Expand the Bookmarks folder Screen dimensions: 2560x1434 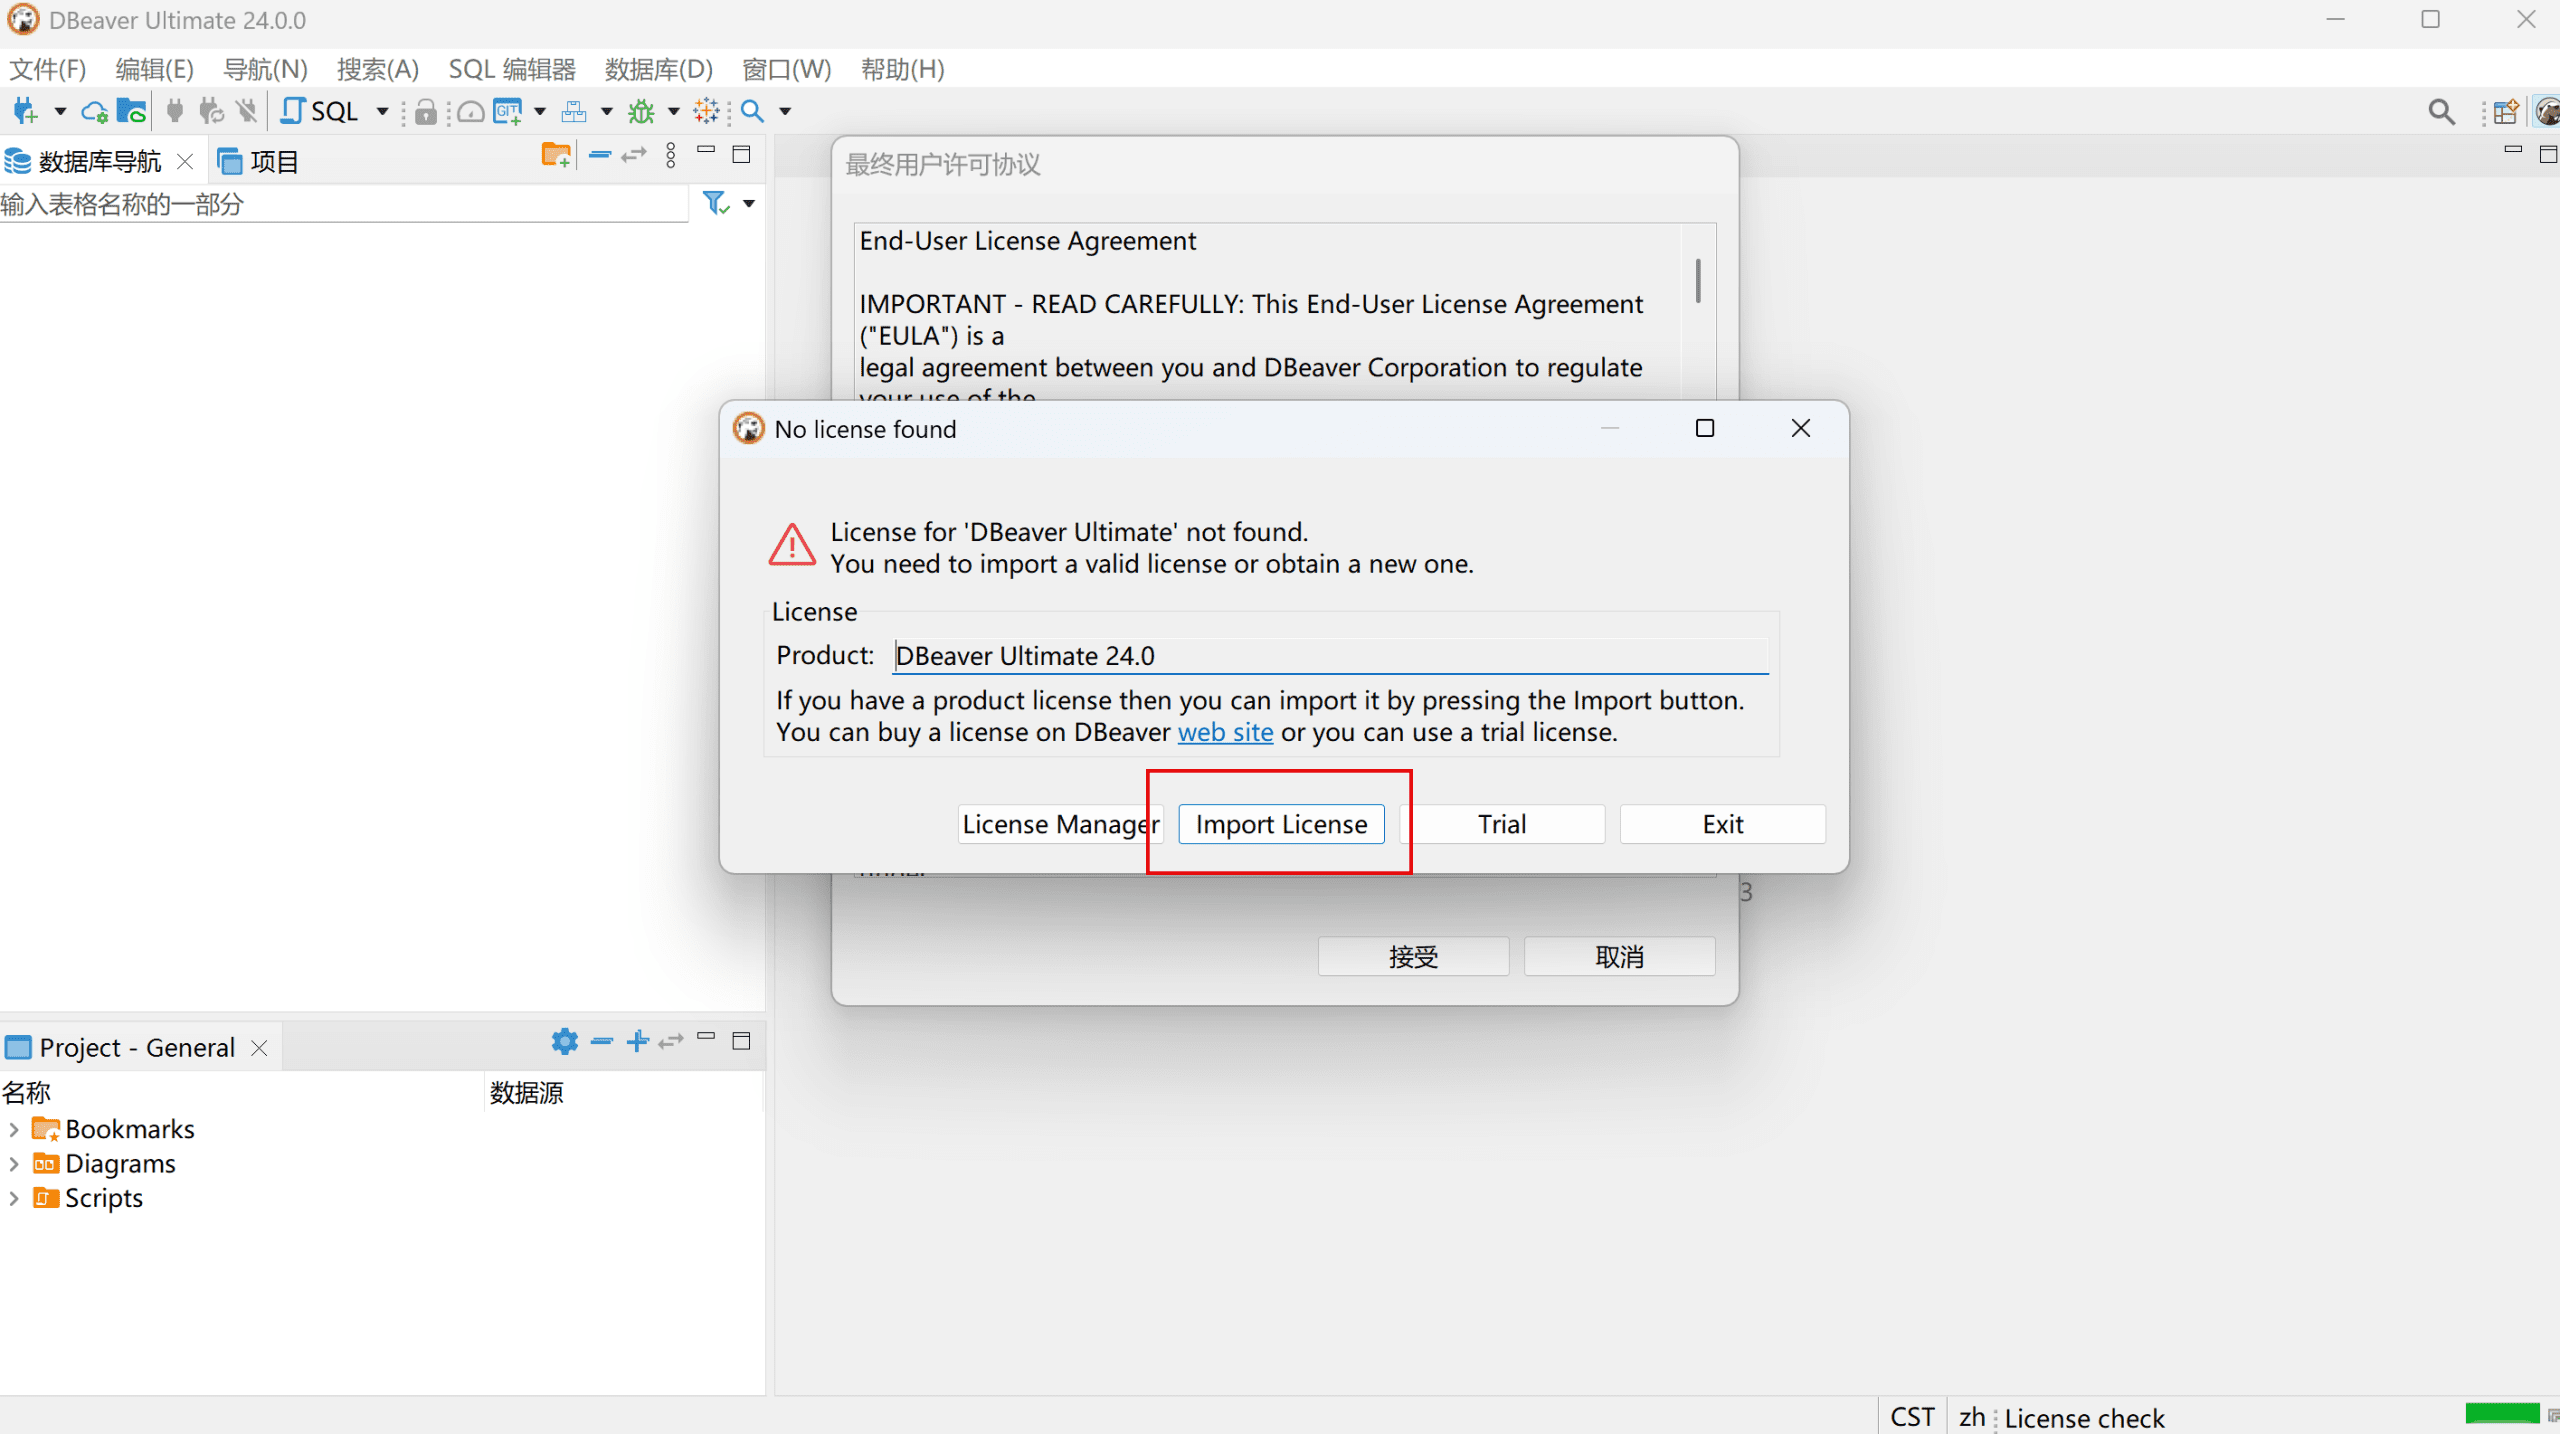14,1129
